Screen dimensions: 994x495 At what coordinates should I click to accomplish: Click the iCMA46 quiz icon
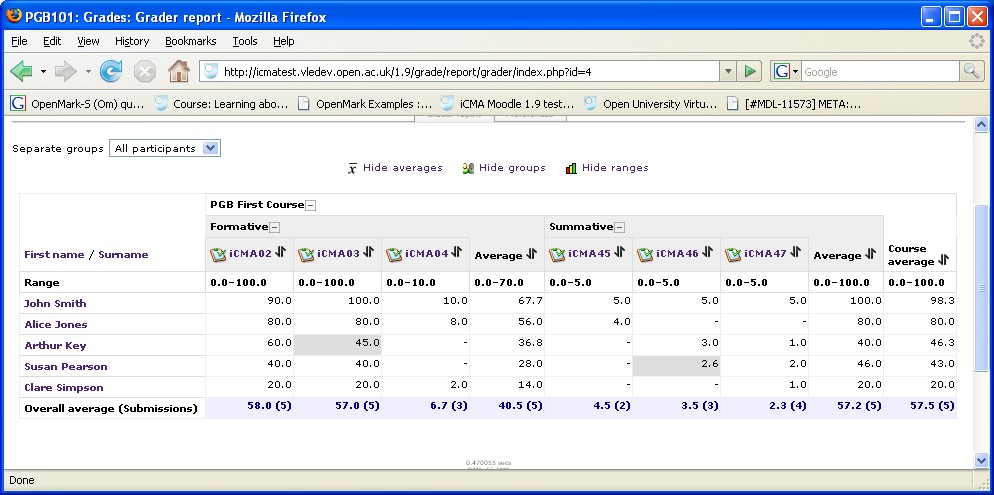[x=645, y=254]
